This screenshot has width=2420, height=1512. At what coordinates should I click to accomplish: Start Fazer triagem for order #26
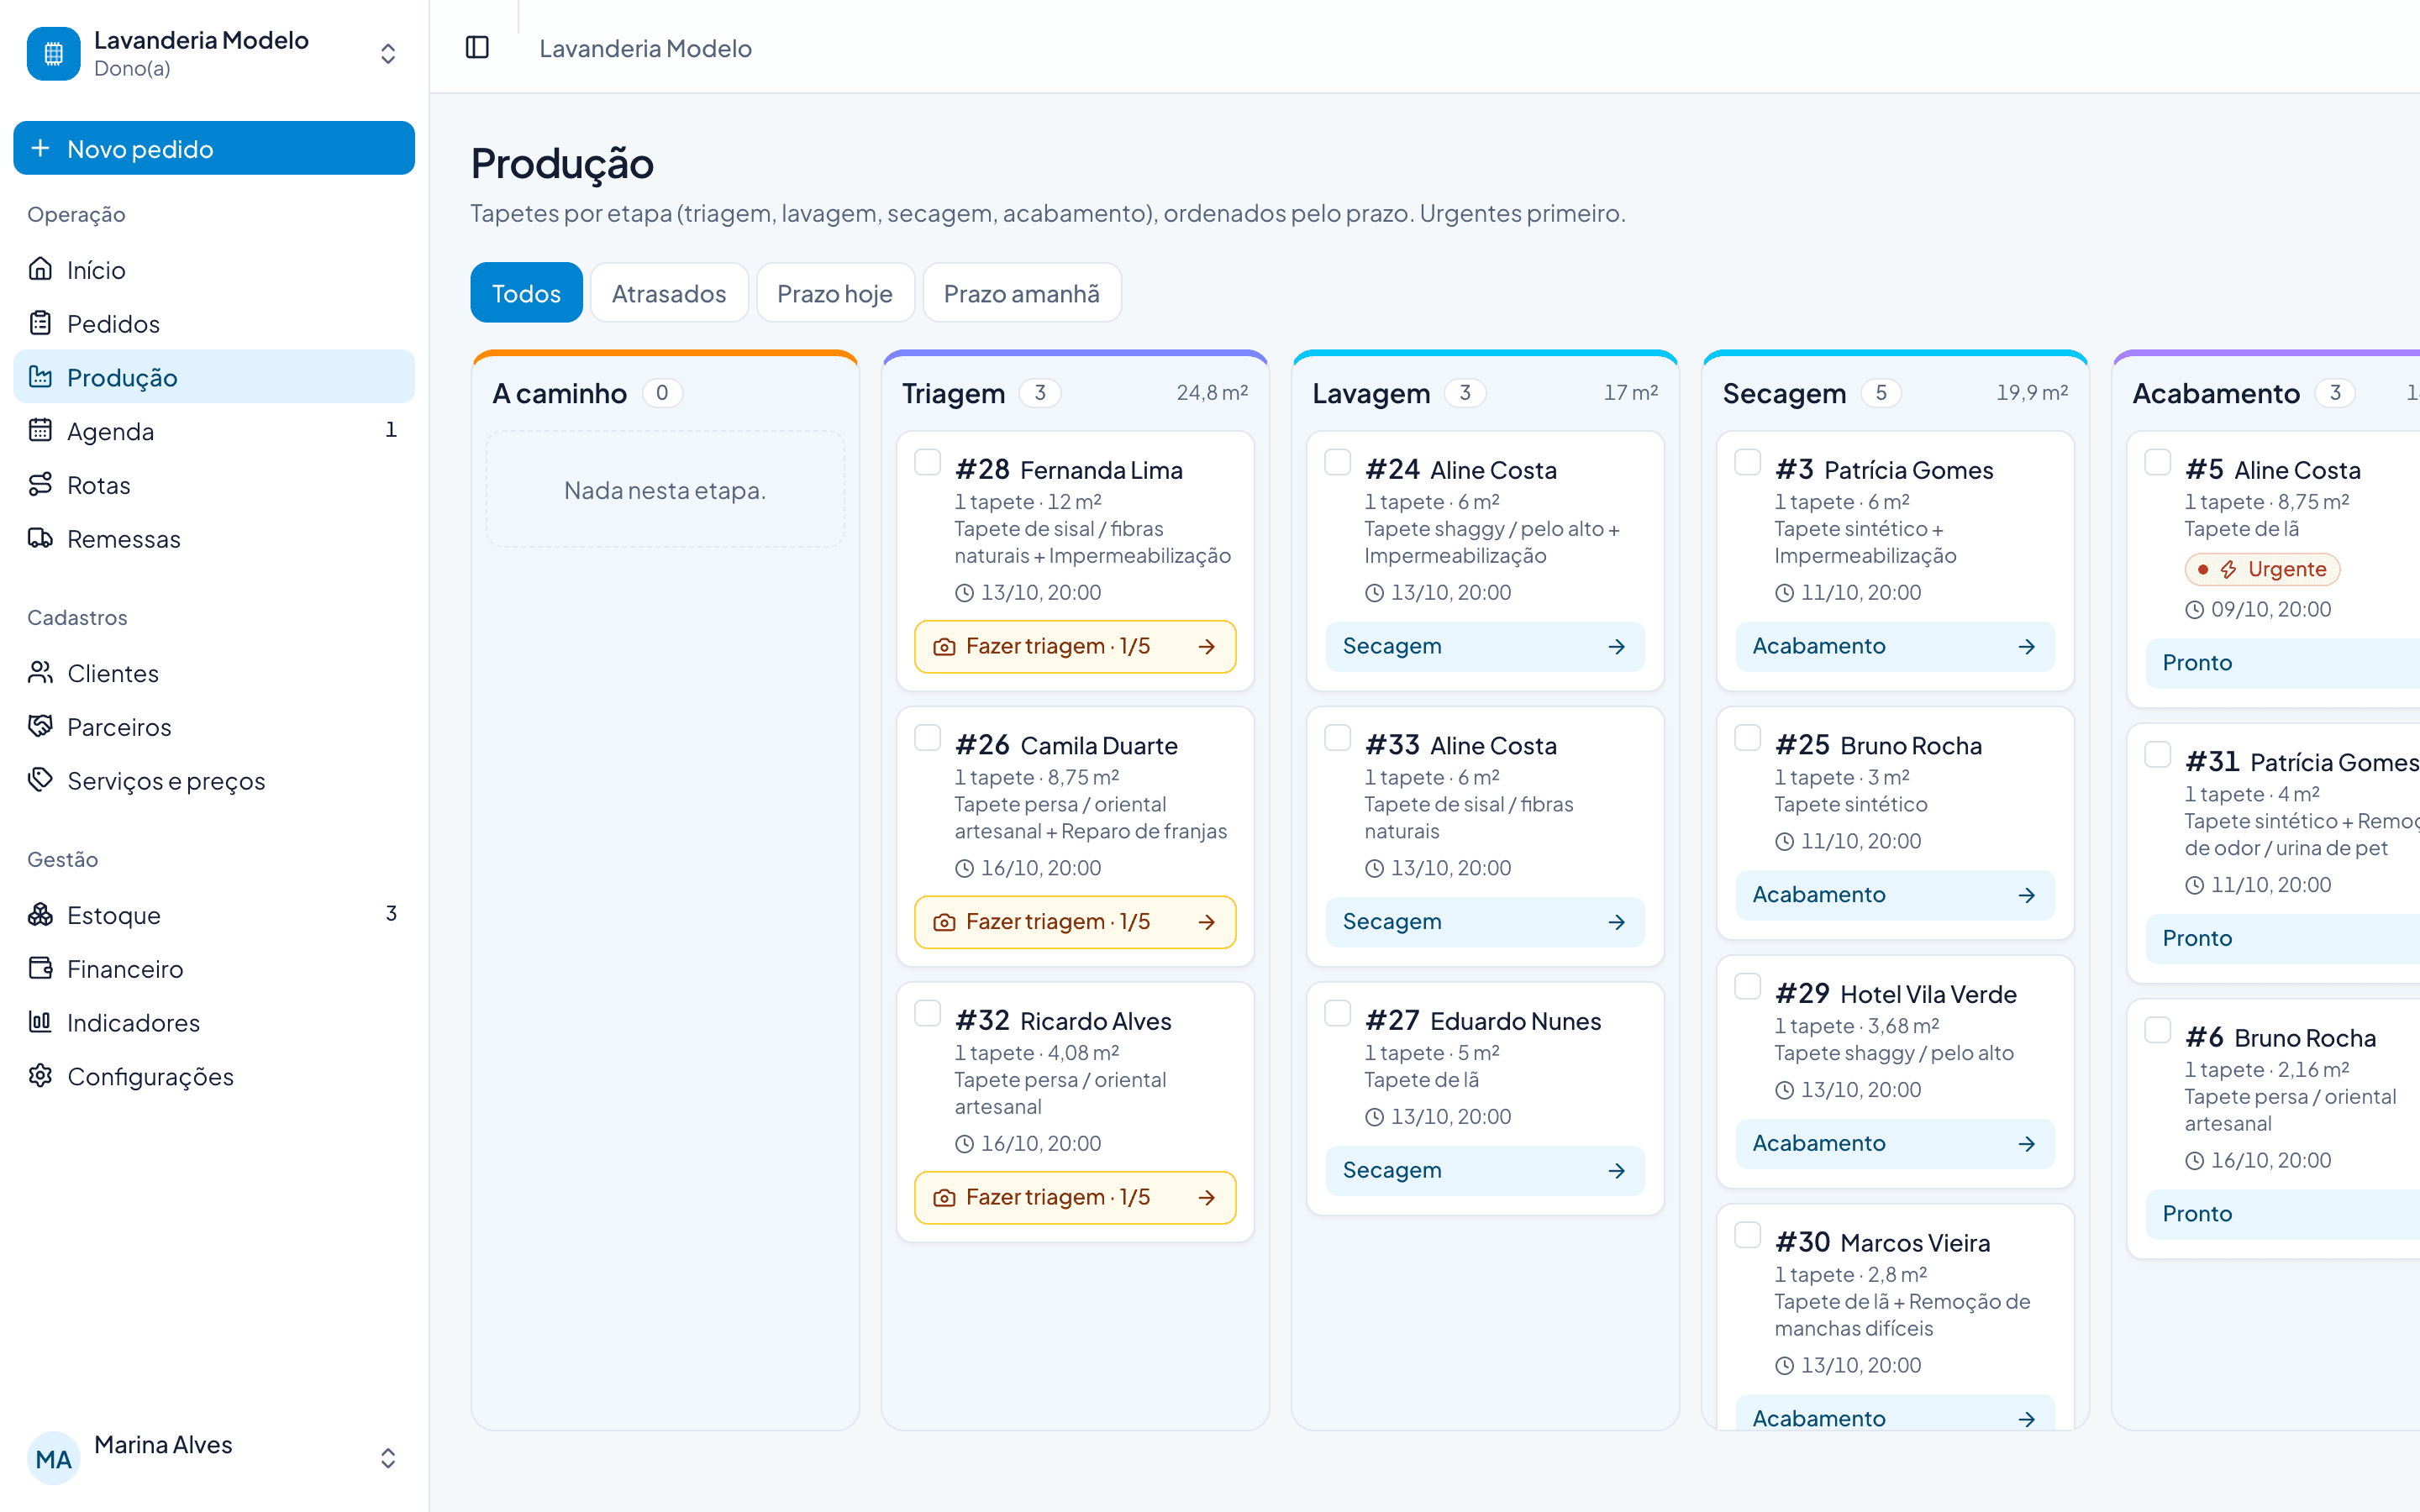[1075, 922]
